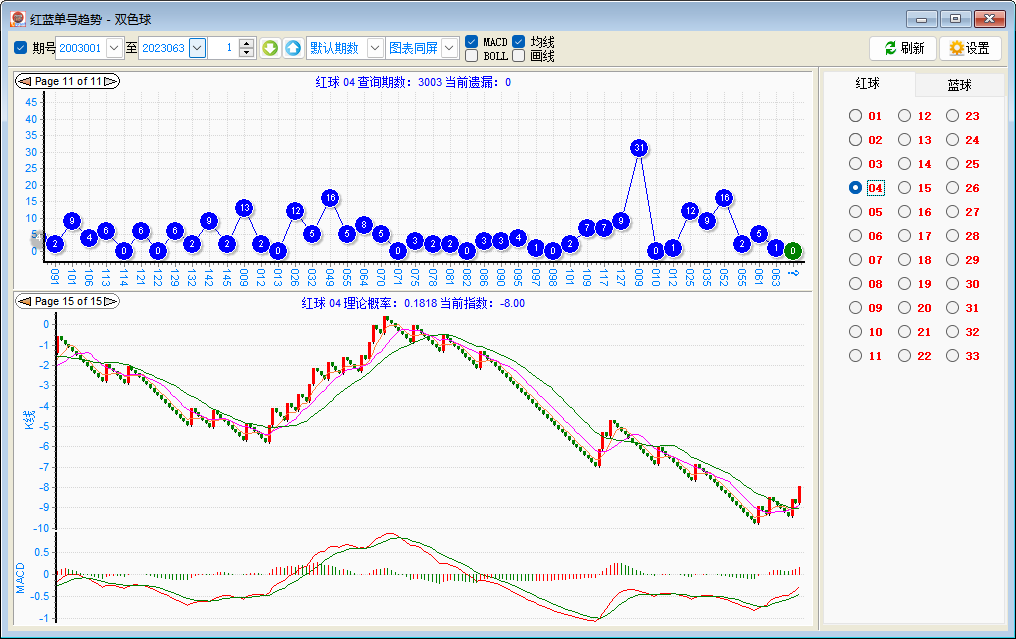Select red ball 28 radio
1016x639 pixels.
click(952, 235)
